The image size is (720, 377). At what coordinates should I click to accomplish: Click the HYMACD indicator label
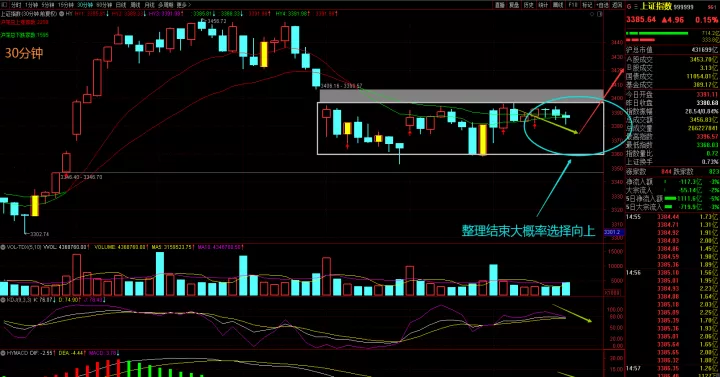tap(17, 353)
